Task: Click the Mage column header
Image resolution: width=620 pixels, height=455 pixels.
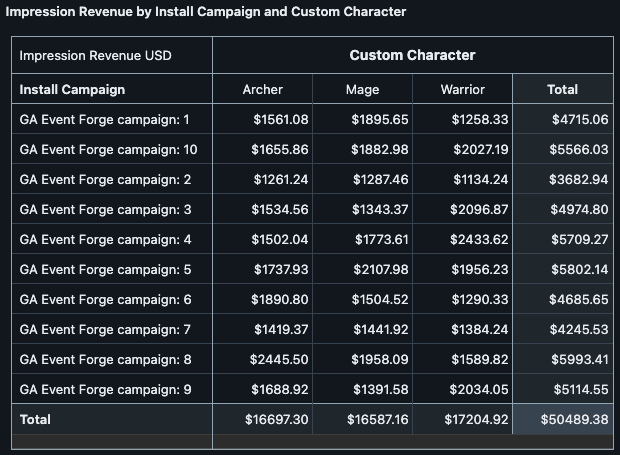Action: coord(362,89)
